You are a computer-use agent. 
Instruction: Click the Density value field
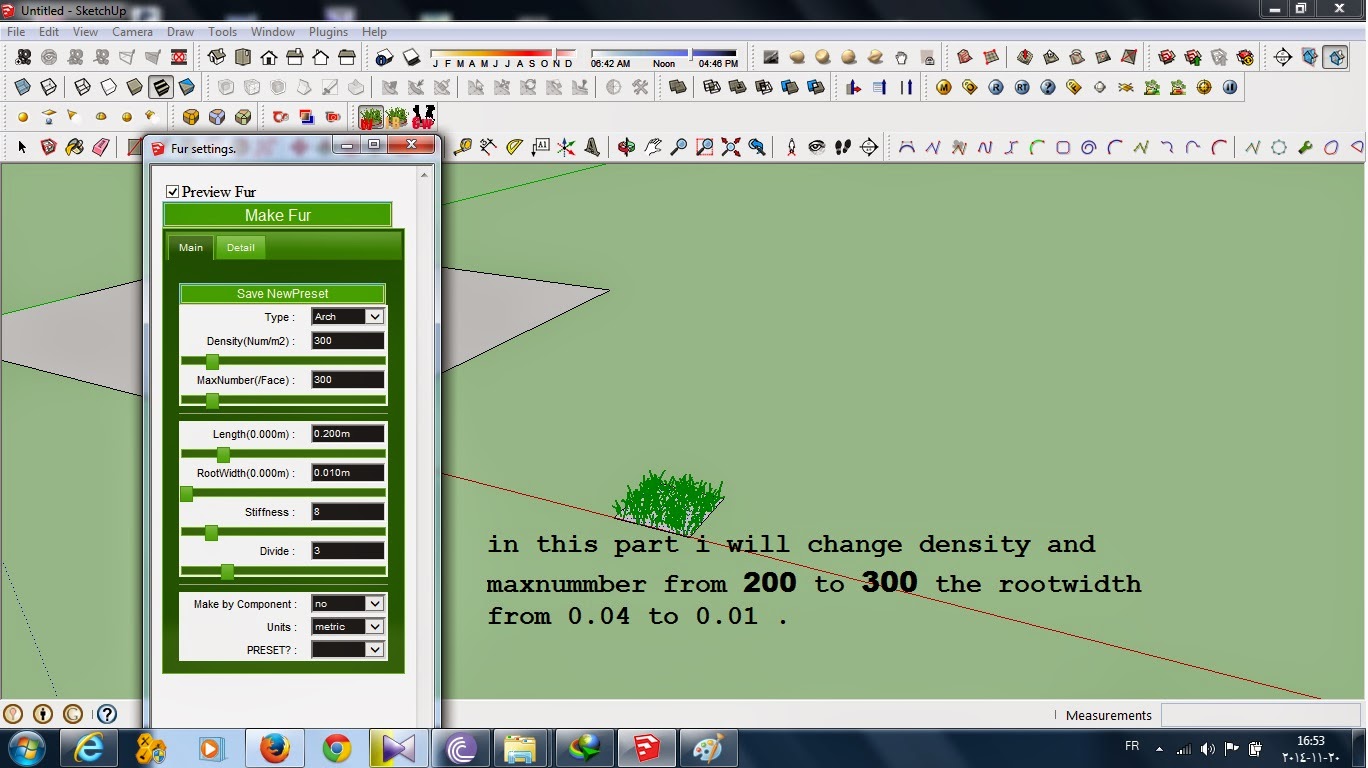347,340
